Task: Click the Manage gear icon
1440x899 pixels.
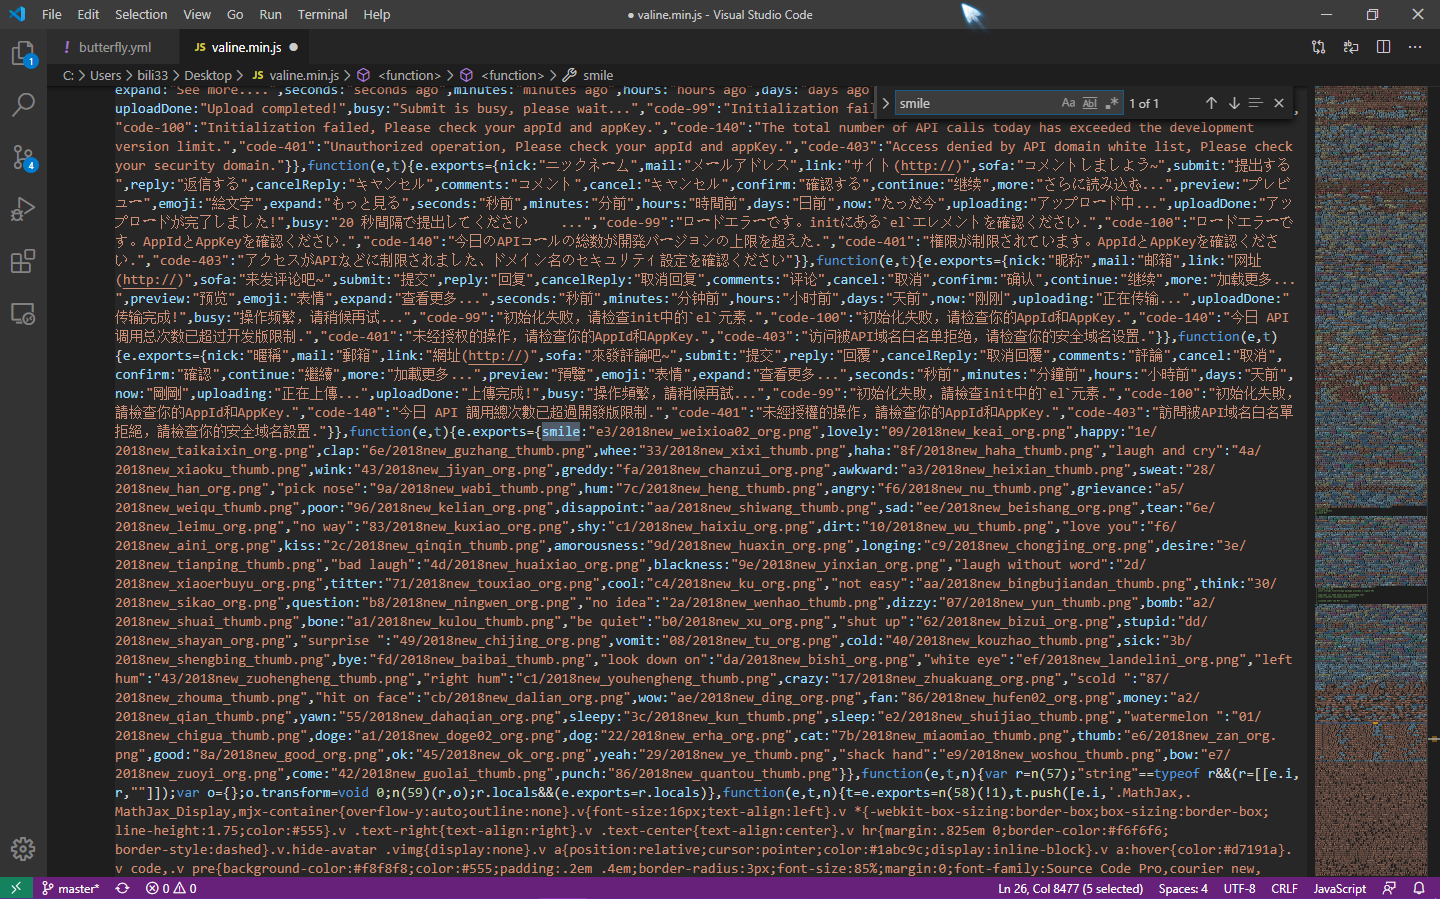Action: [x=23, y=849]
